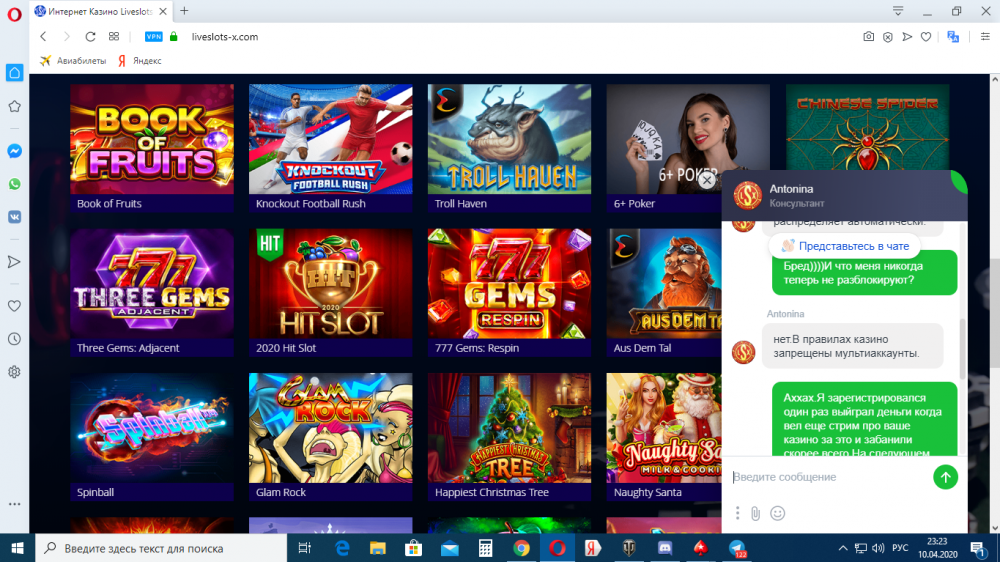Open ad blocker shield icon
This screenshot has width=1000, height=562.
coord(888,37)
